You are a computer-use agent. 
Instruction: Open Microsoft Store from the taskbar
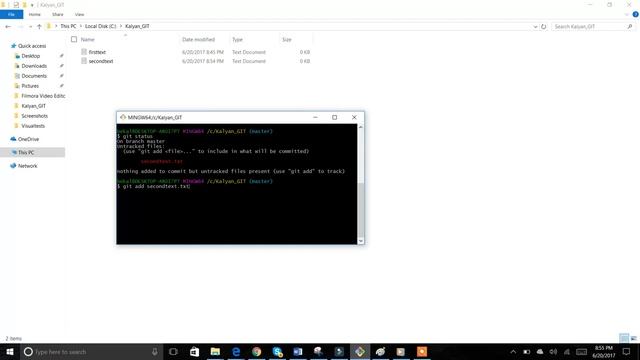[x=194, y=351]
